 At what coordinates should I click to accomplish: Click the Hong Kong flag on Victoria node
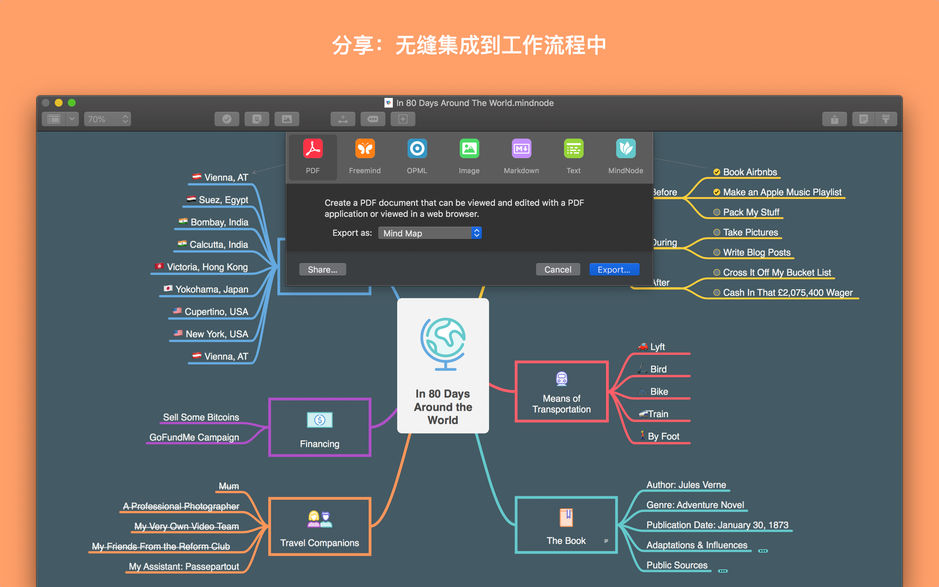[159, 266]
